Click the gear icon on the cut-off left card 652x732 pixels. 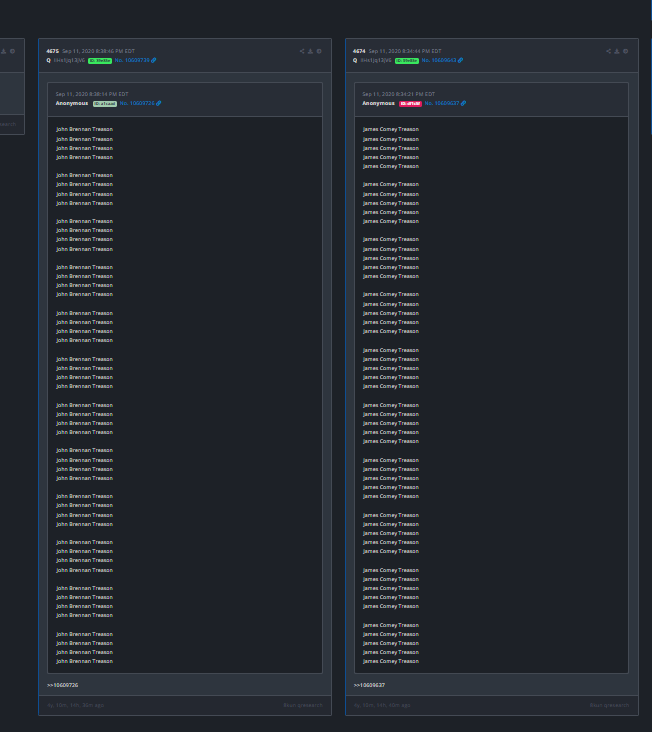click(x=13, y=51)
